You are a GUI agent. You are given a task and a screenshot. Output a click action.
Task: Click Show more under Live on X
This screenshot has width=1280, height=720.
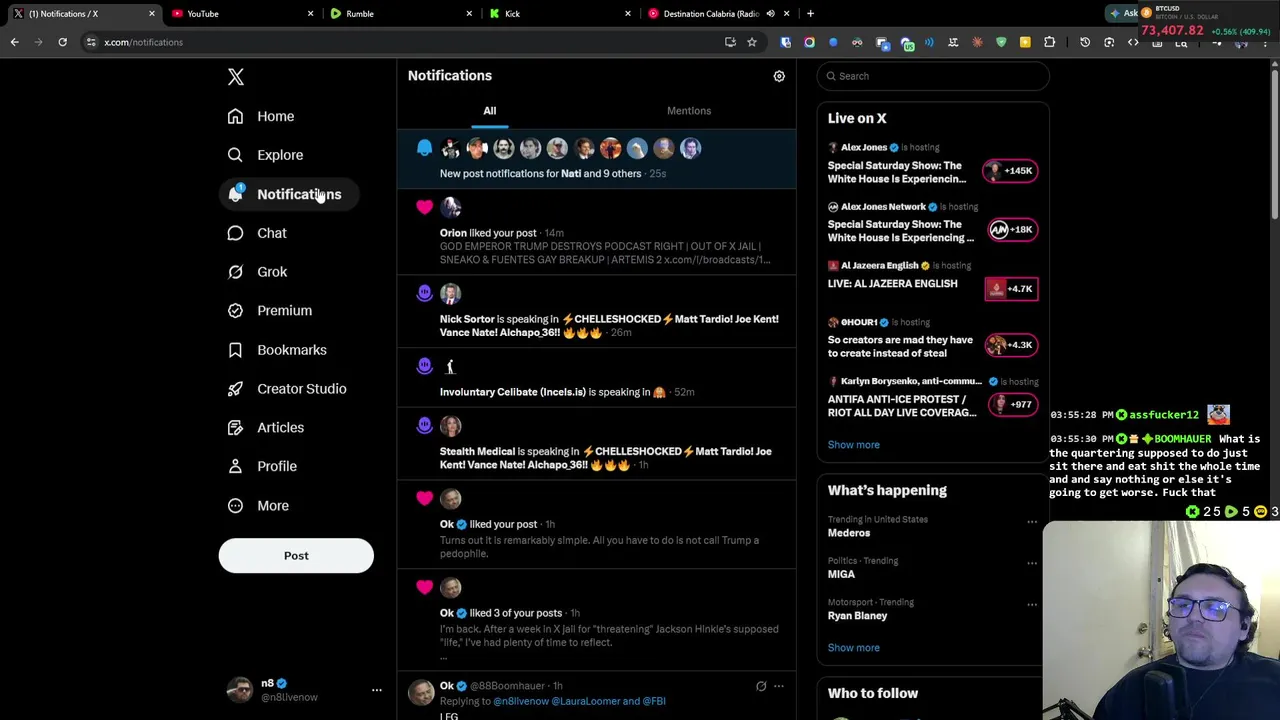click(x=854, y=445)
